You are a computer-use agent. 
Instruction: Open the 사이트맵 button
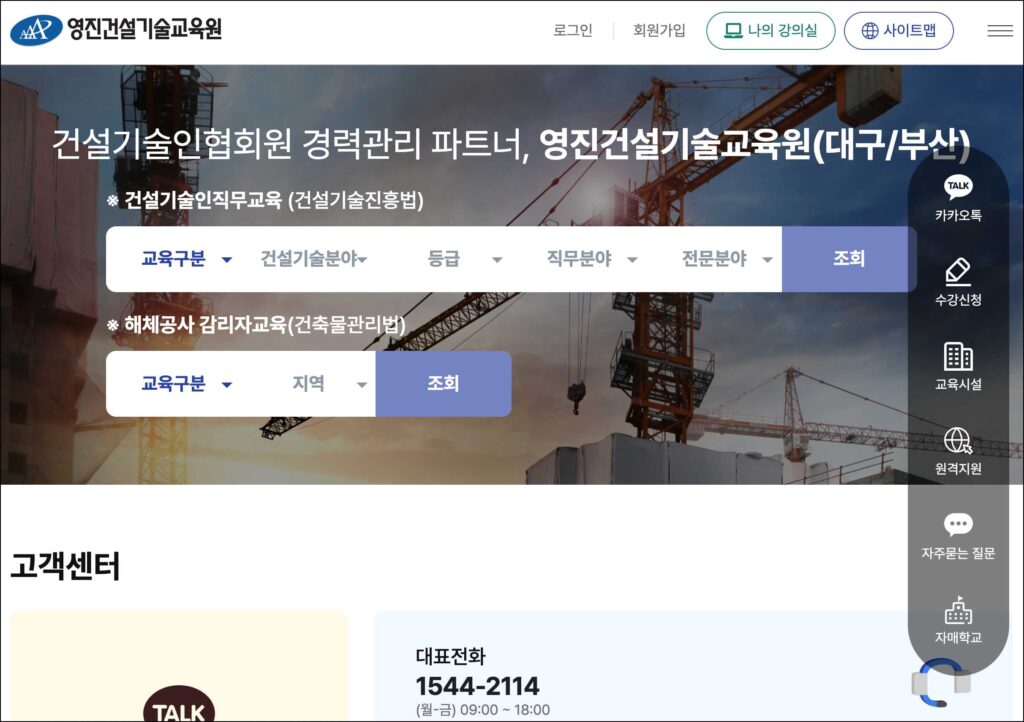[x=899, y=31]
